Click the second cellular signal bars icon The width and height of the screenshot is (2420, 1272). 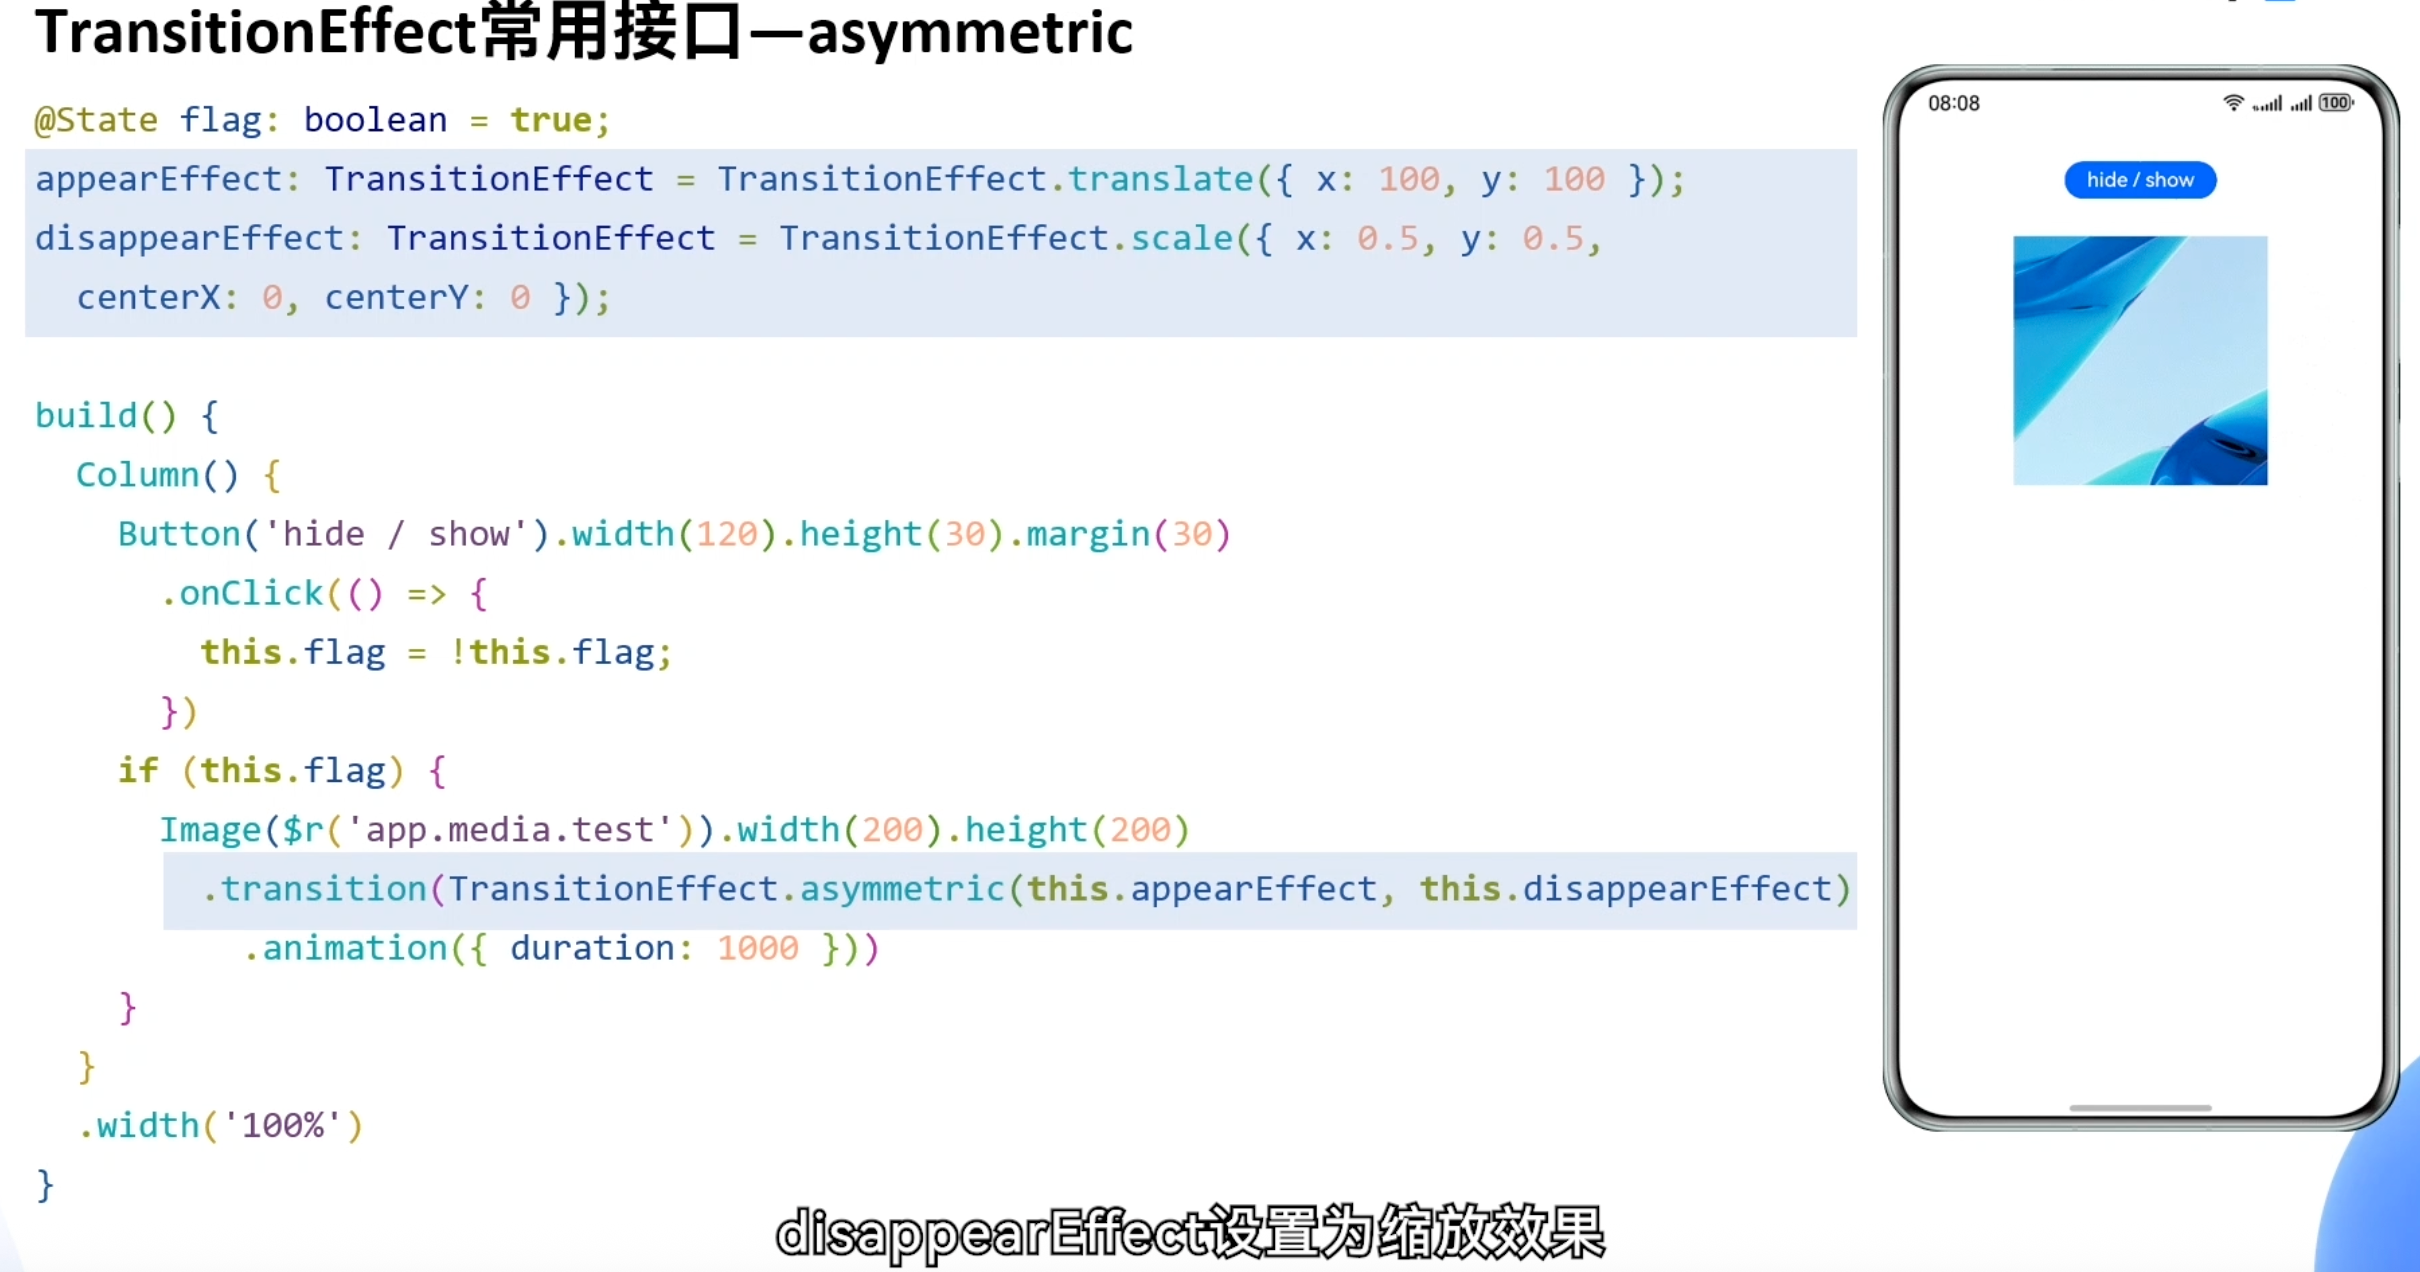pyautogui.click(x=2301, y=103)
